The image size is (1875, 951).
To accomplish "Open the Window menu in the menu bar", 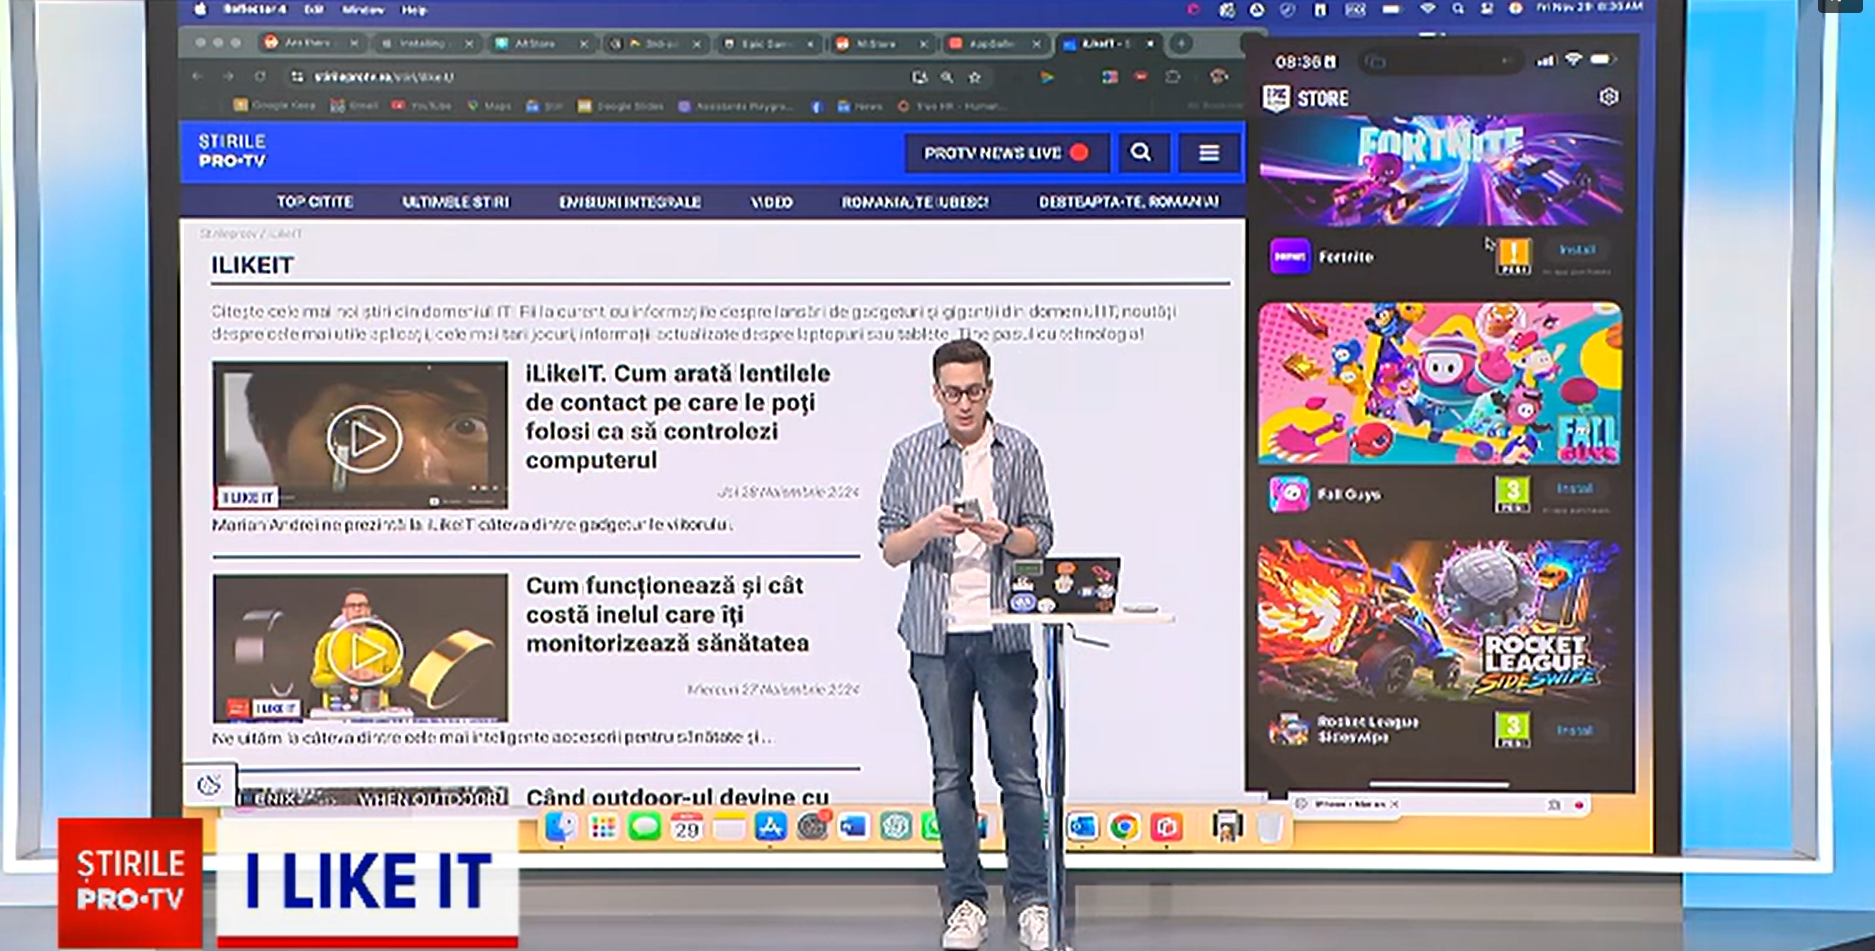I will click(x=363, y=10).
